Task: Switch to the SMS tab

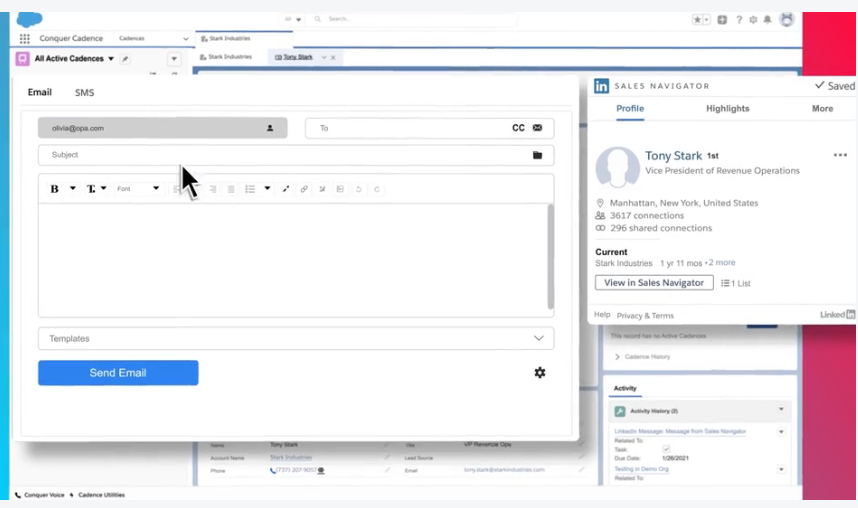Action: point(84,93)
